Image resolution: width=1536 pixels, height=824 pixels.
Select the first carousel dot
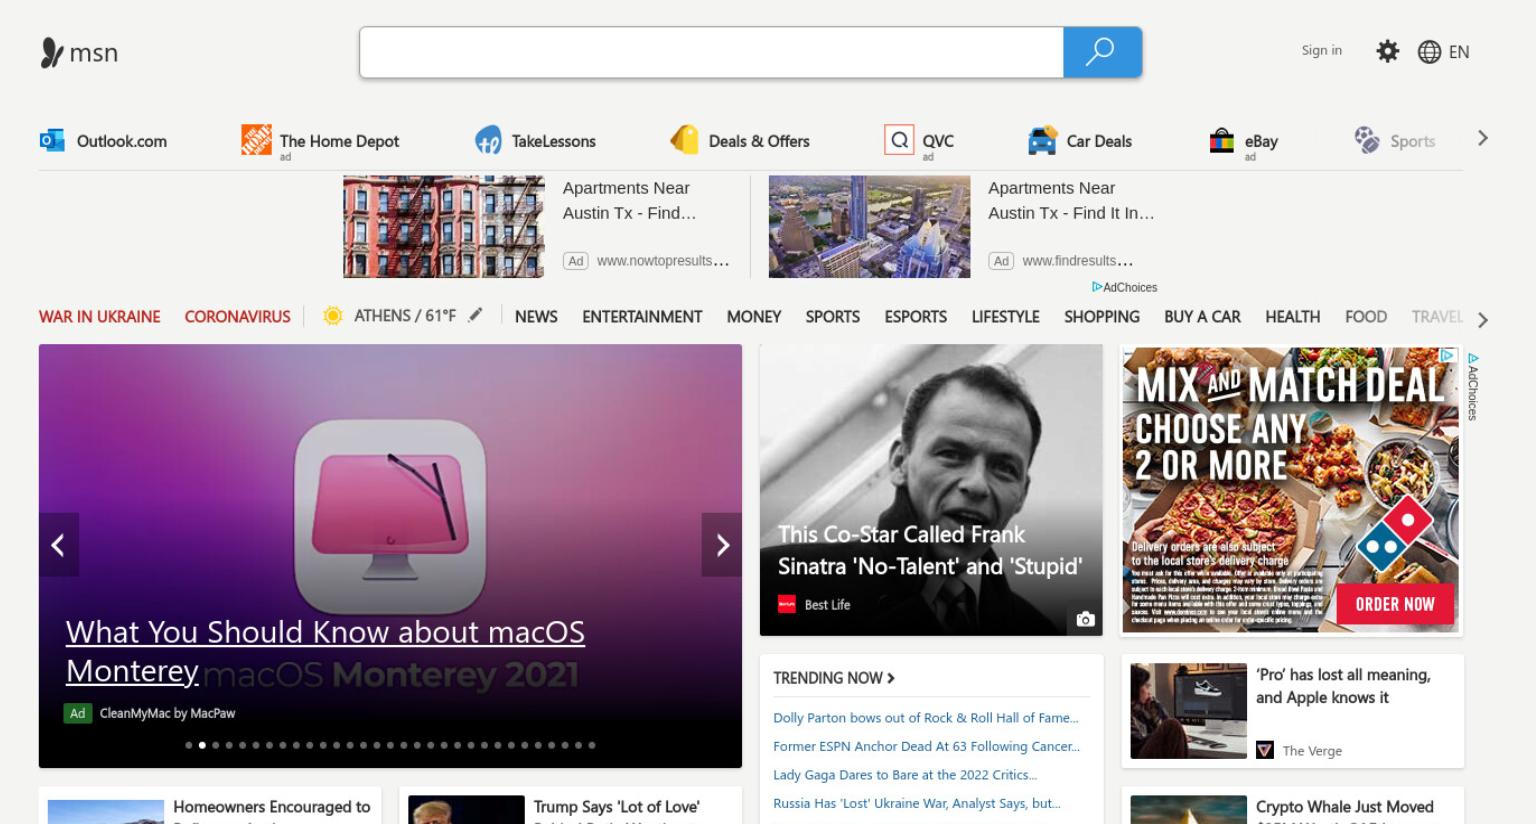click(x=189, y=745)
